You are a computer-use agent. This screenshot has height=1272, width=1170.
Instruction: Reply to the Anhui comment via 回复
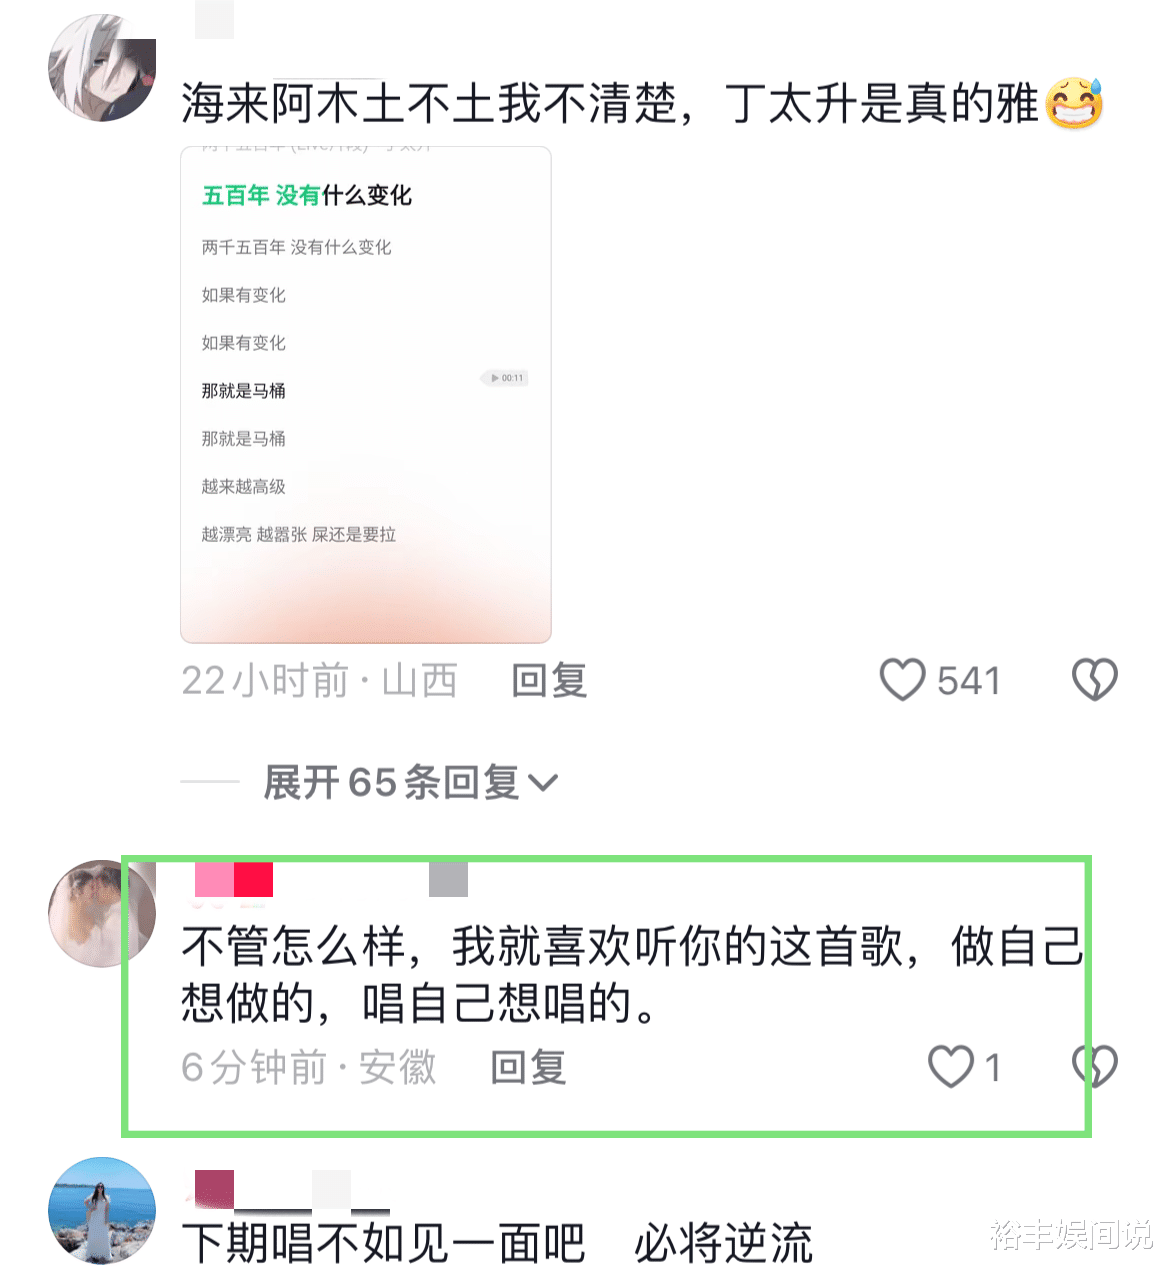click(x=528, y=1067)
